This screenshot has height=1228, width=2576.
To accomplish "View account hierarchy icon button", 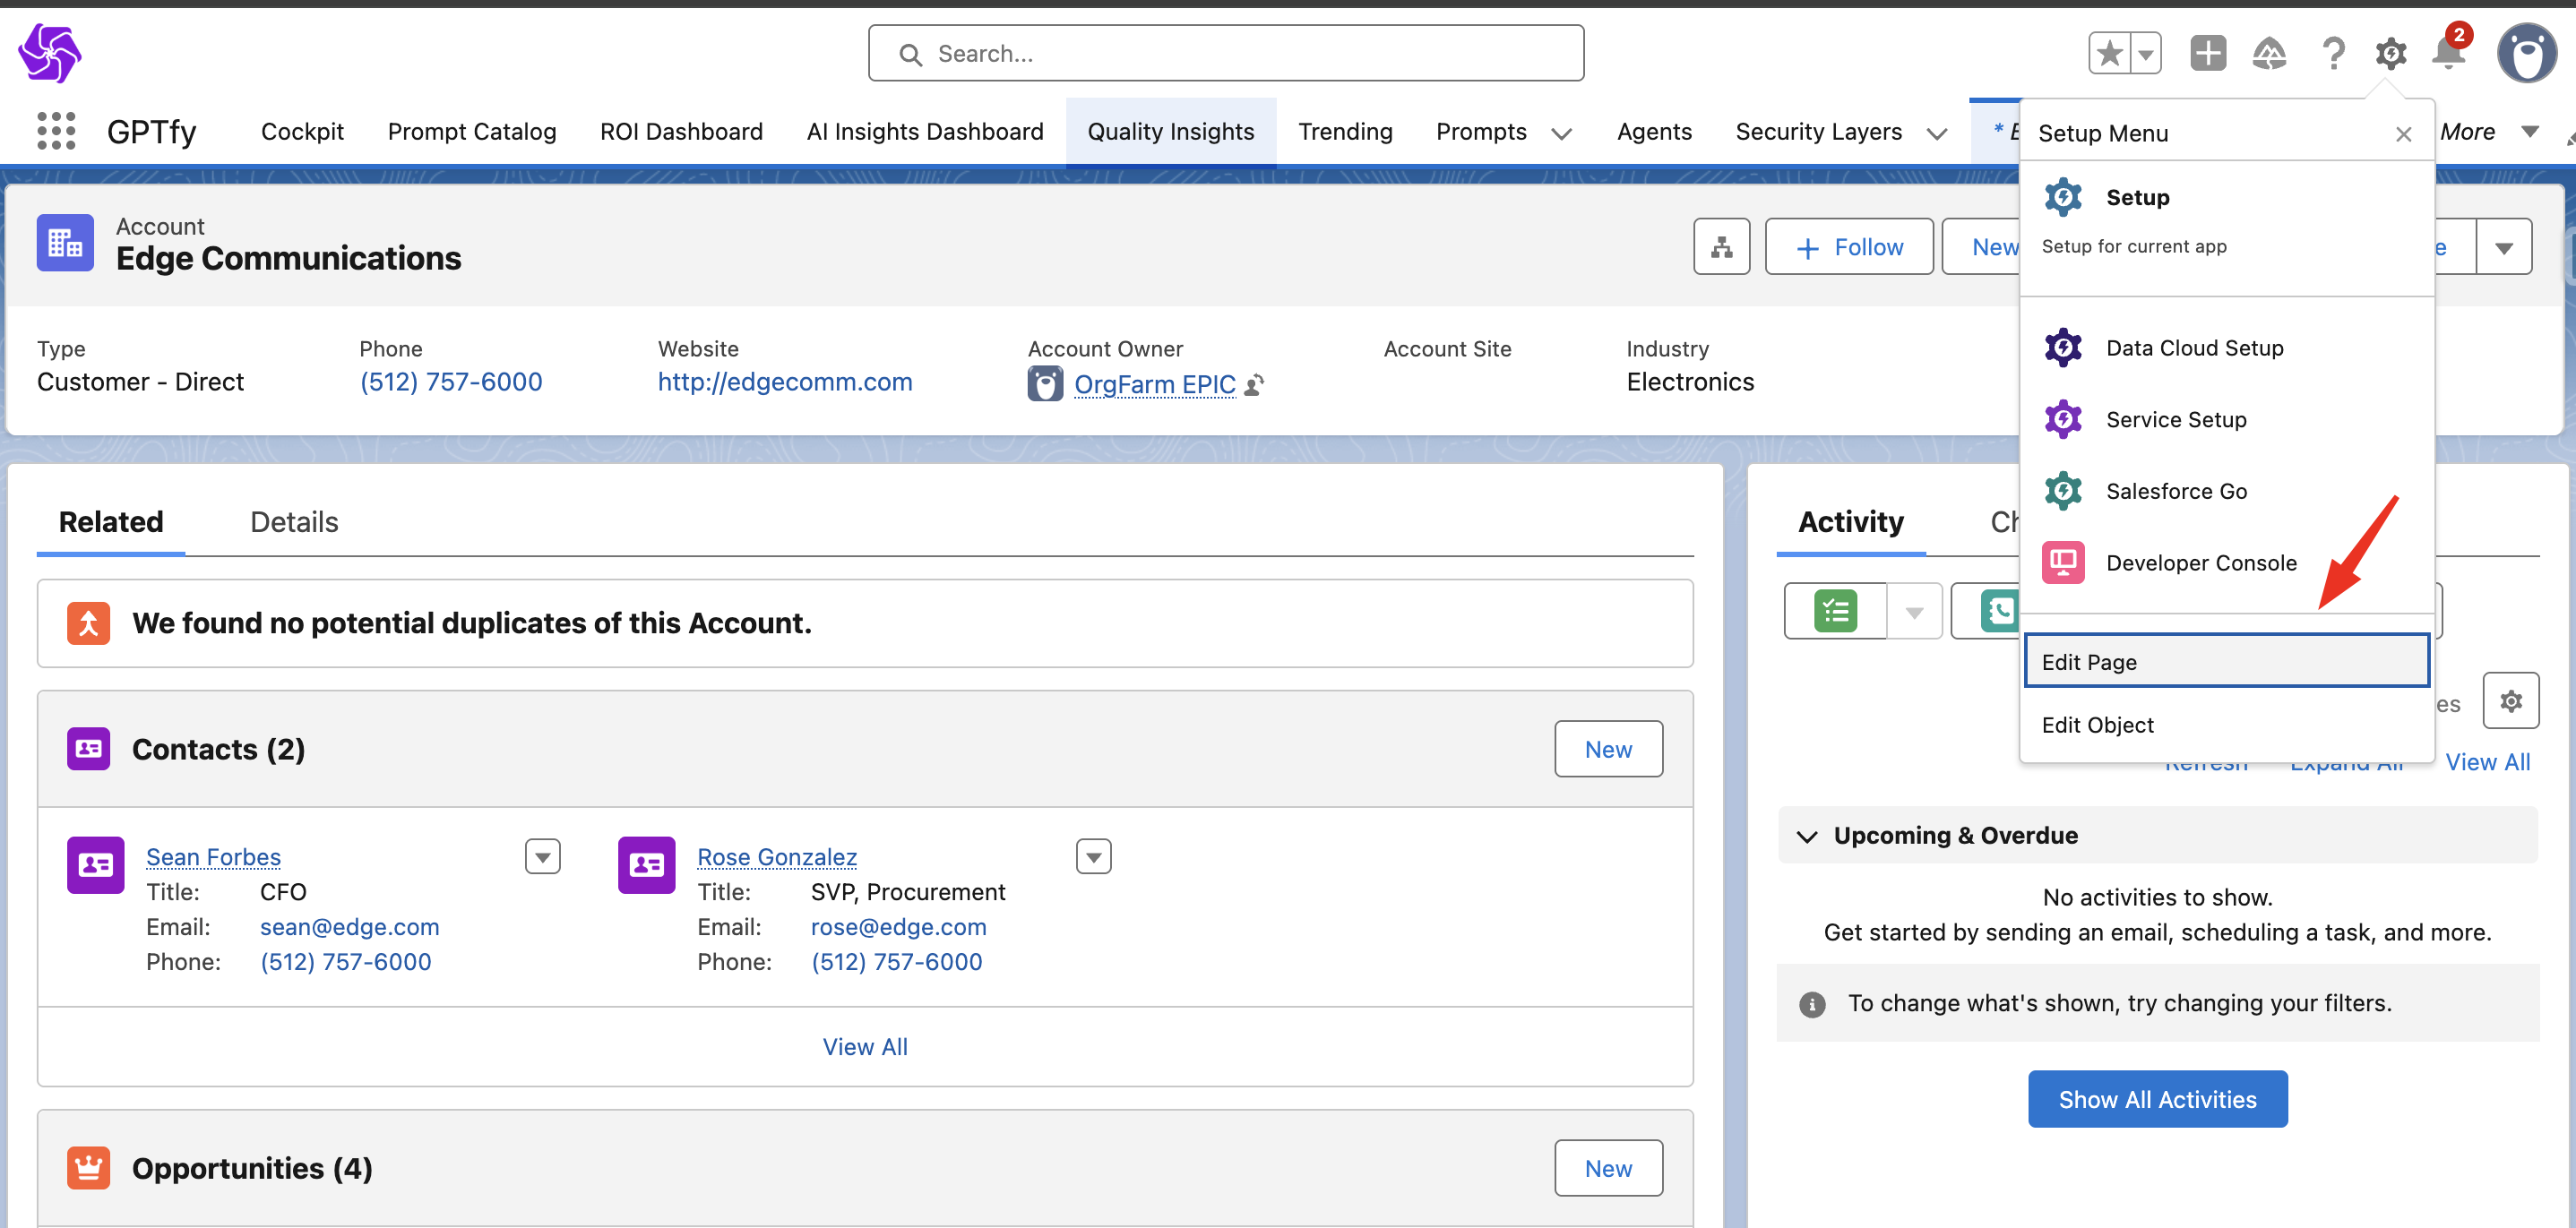I will (x=1721, y=247).
